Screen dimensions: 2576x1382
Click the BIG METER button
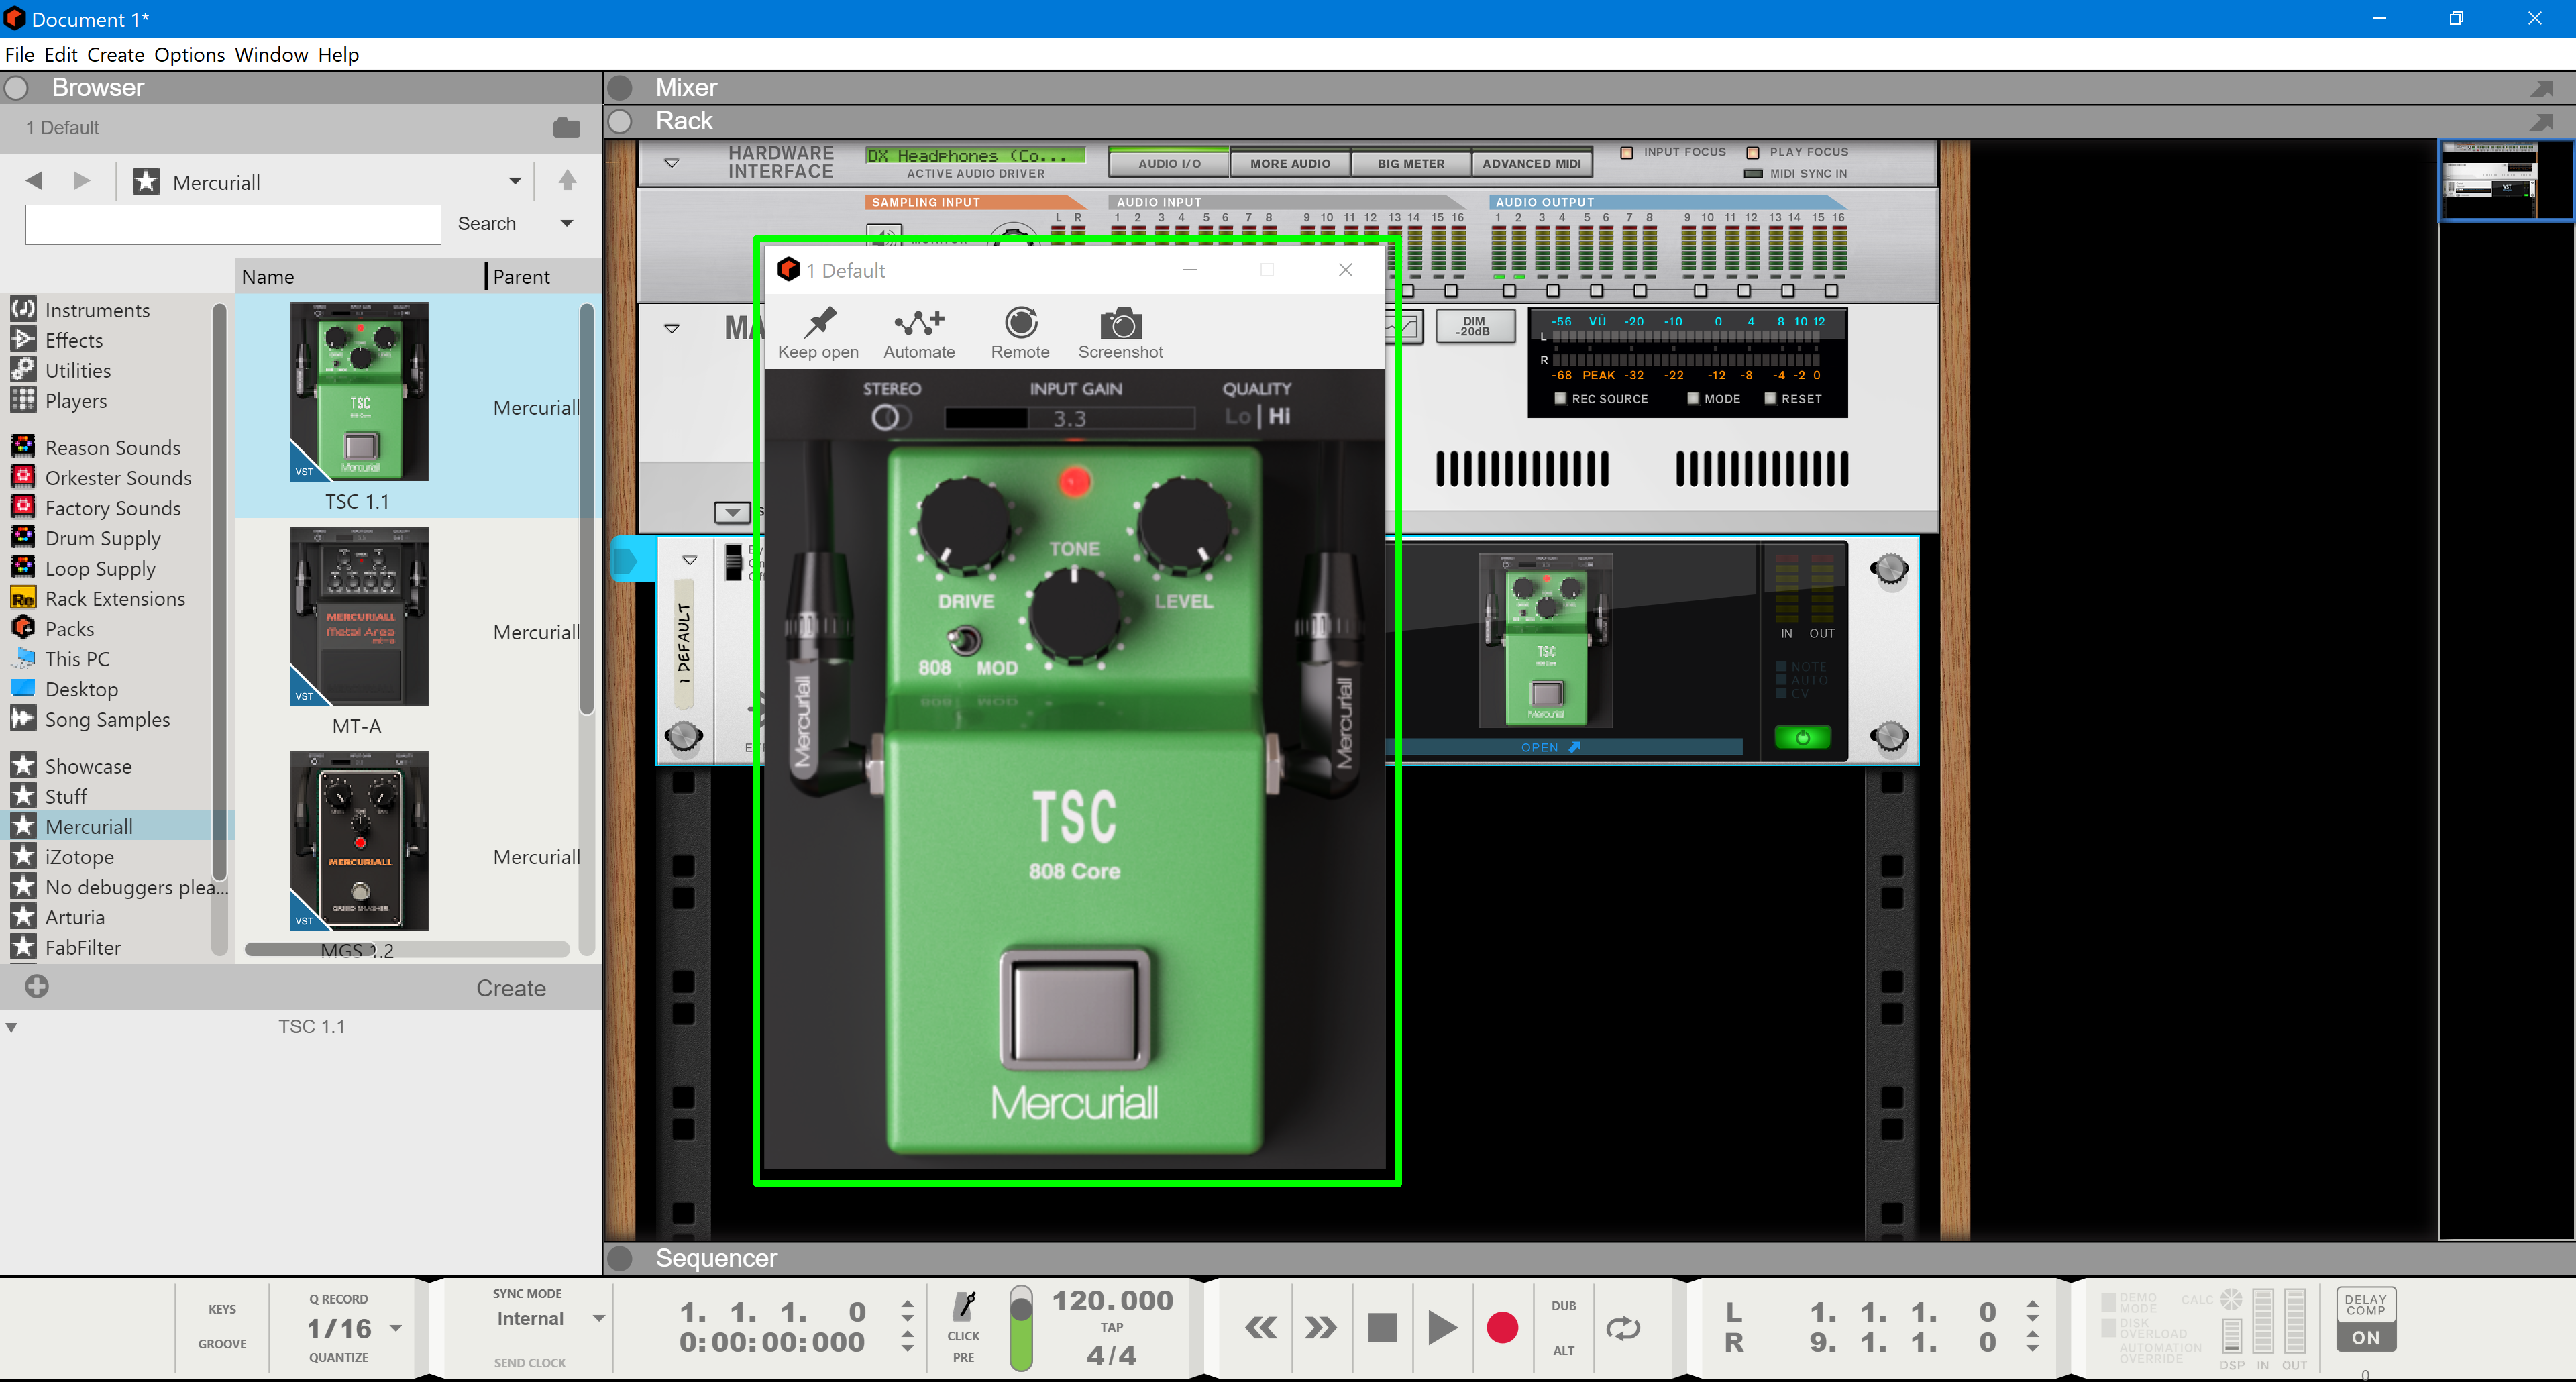point(1411,163)
